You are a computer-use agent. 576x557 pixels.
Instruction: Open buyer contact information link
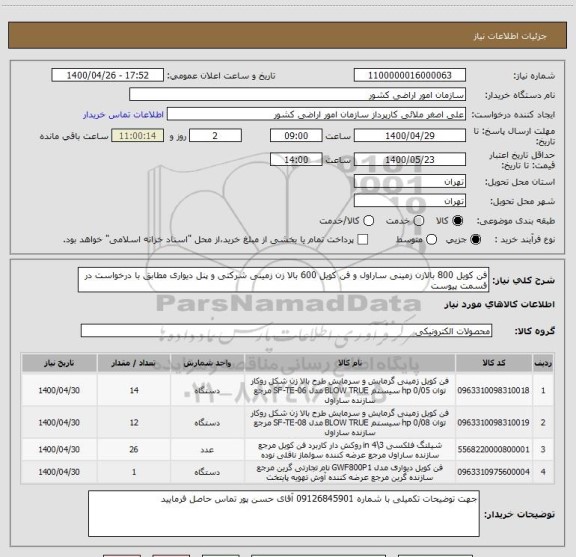[123, 115]
